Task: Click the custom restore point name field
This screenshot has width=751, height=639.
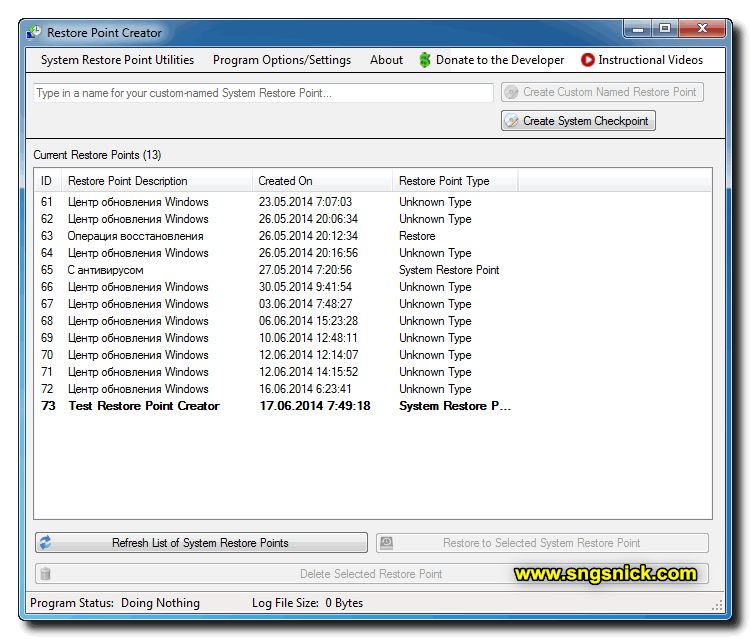Action: click(x=263, y=93)
